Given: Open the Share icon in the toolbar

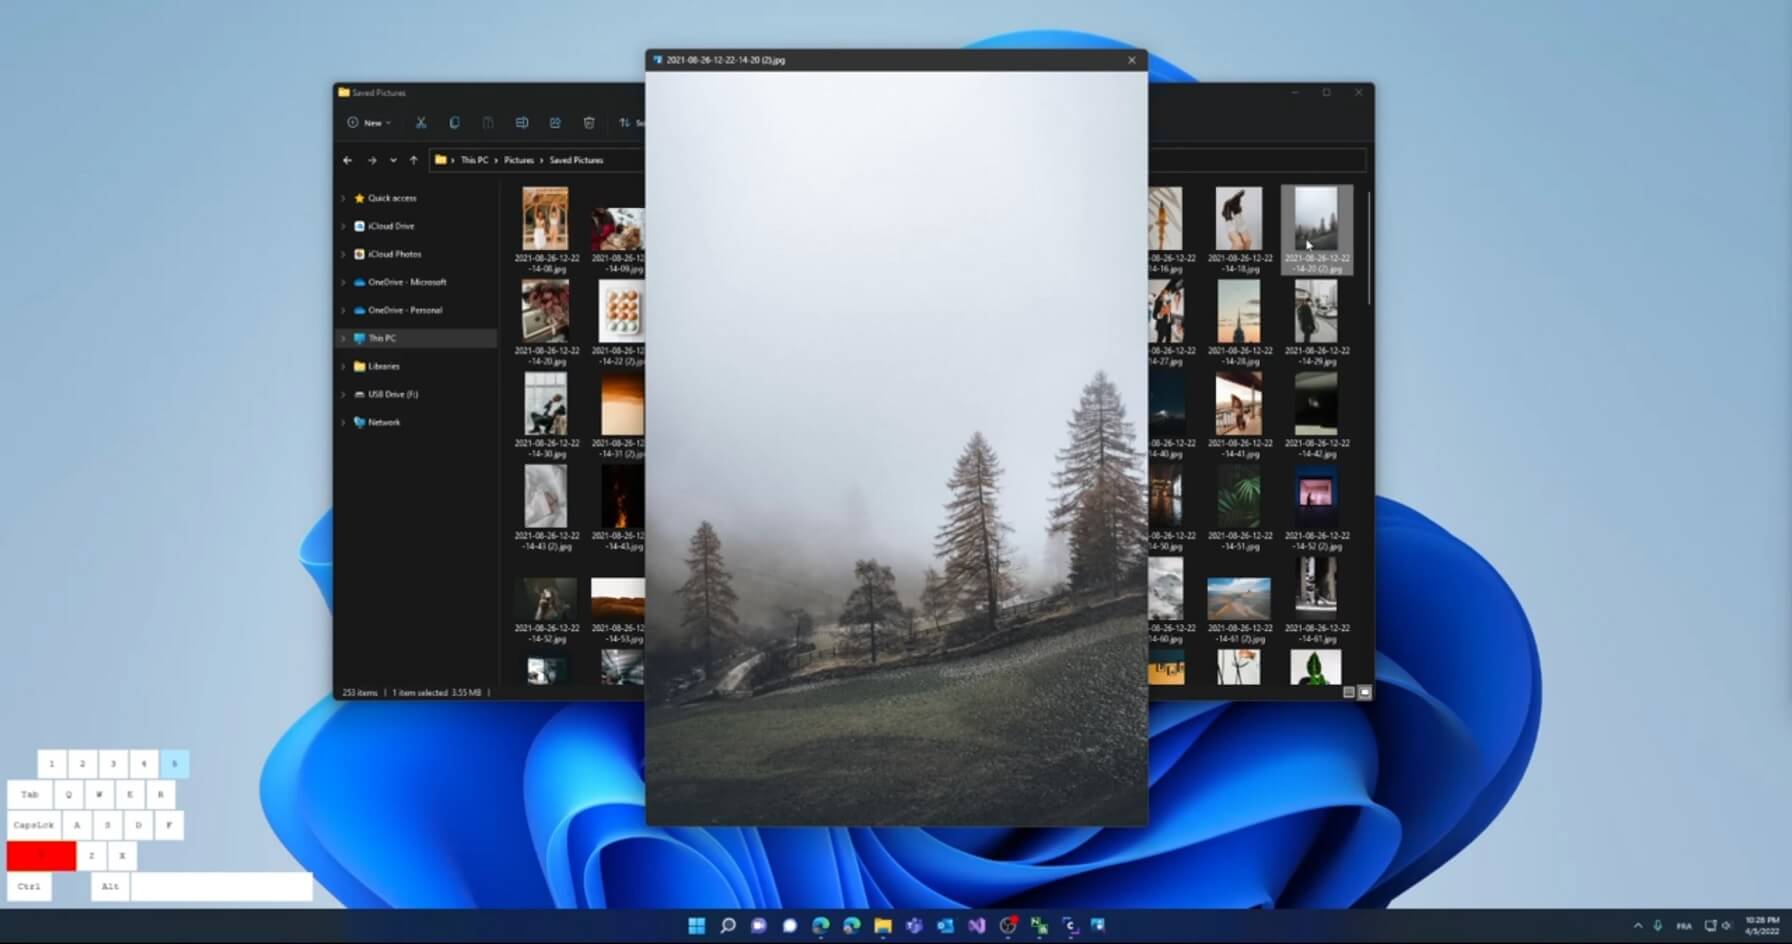Looking at the screenshot, I should click(555, 122).
